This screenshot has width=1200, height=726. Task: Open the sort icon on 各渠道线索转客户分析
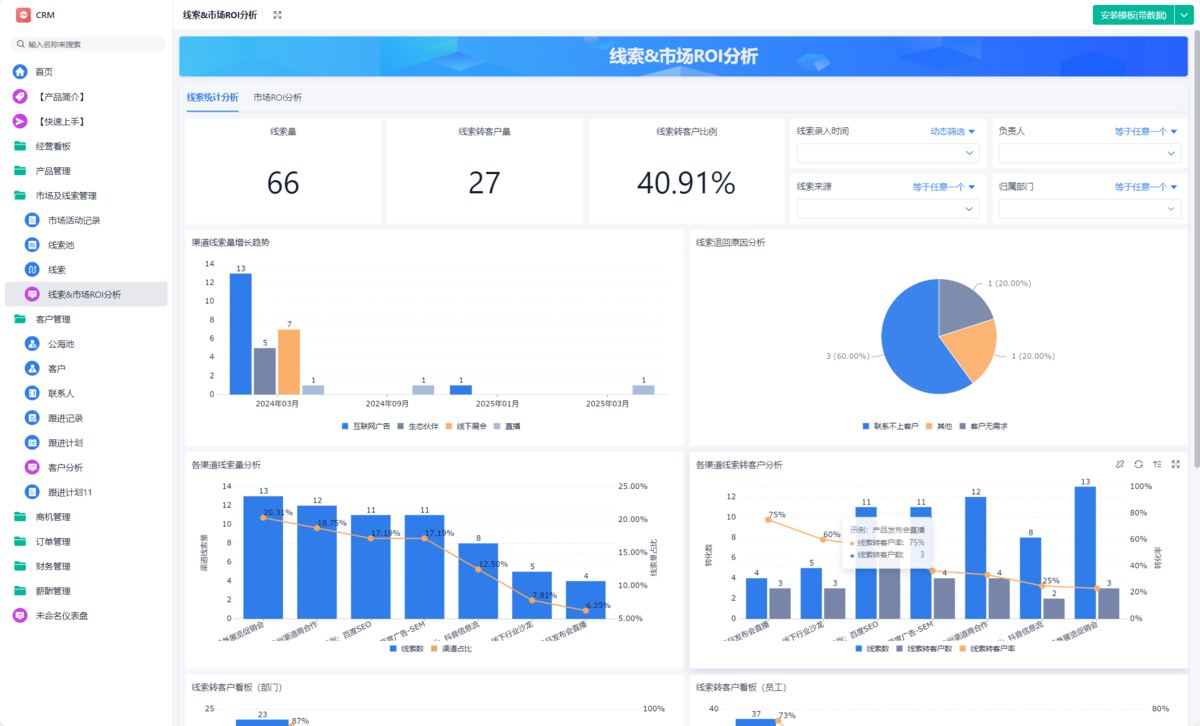click(x=1157, y=464)
